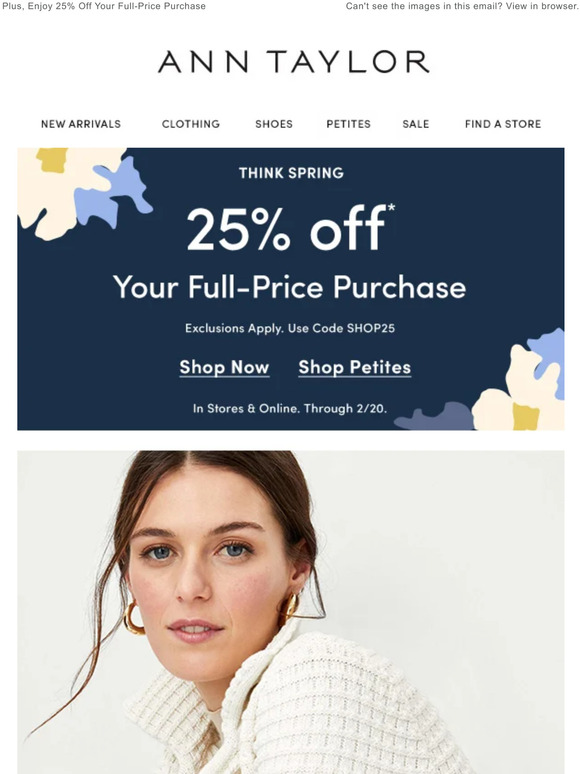Viewport: 580px width, 774px height.
Task: Click the Shop Petites link in banner
Action: tap(354, 367)
